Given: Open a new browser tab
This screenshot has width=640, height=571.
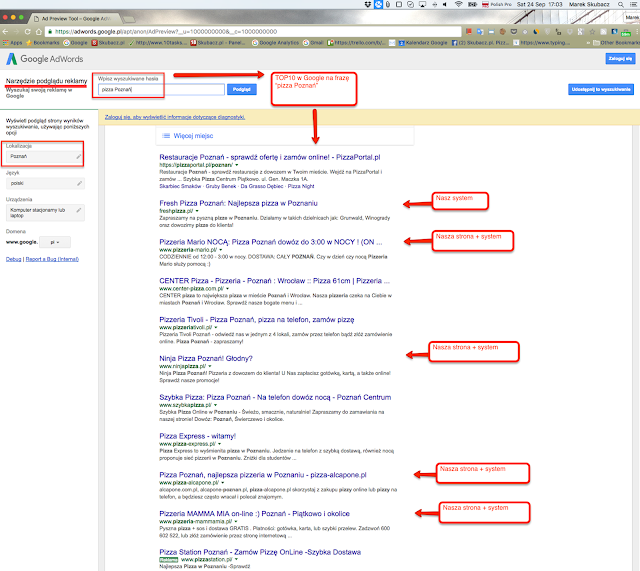Looking at the screenshot, I should (129, 19).
